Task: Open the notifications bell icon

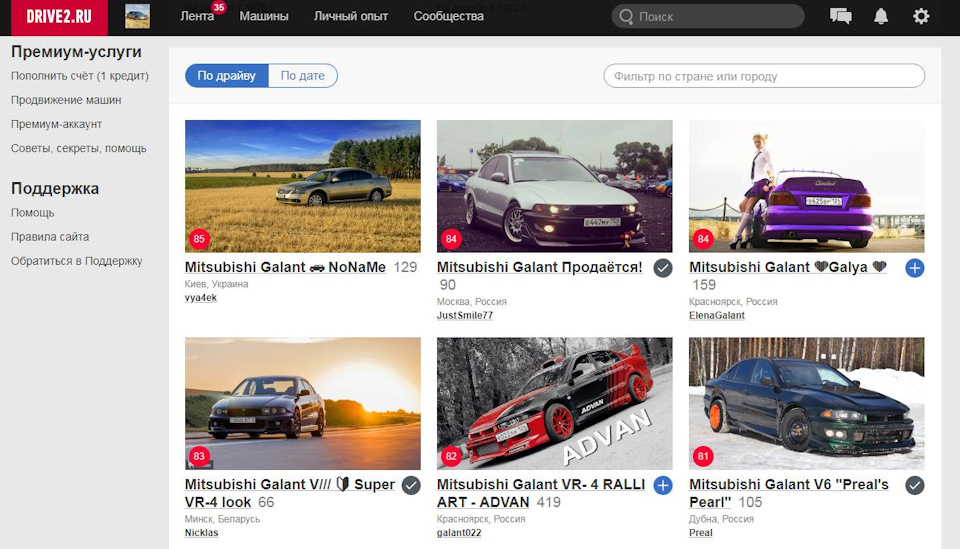Action: (880, 17)
